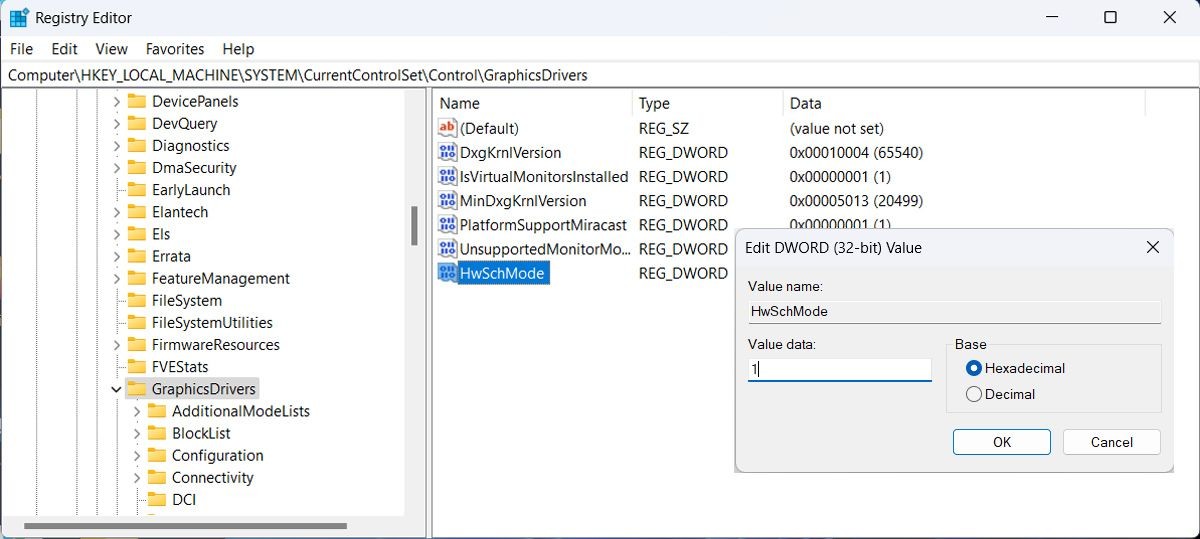The width and height of the screenshot is (1200, 539).
Task: Click REG_SZ type of the (Default) row
Action: (x=664, y=128)
